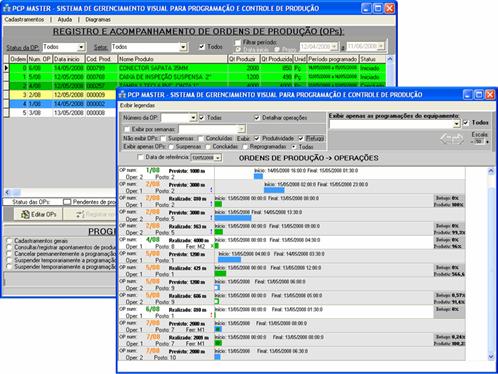
Task: Click blue bar ending 14/05/2008 03:30
Action: tap(229, 260)
